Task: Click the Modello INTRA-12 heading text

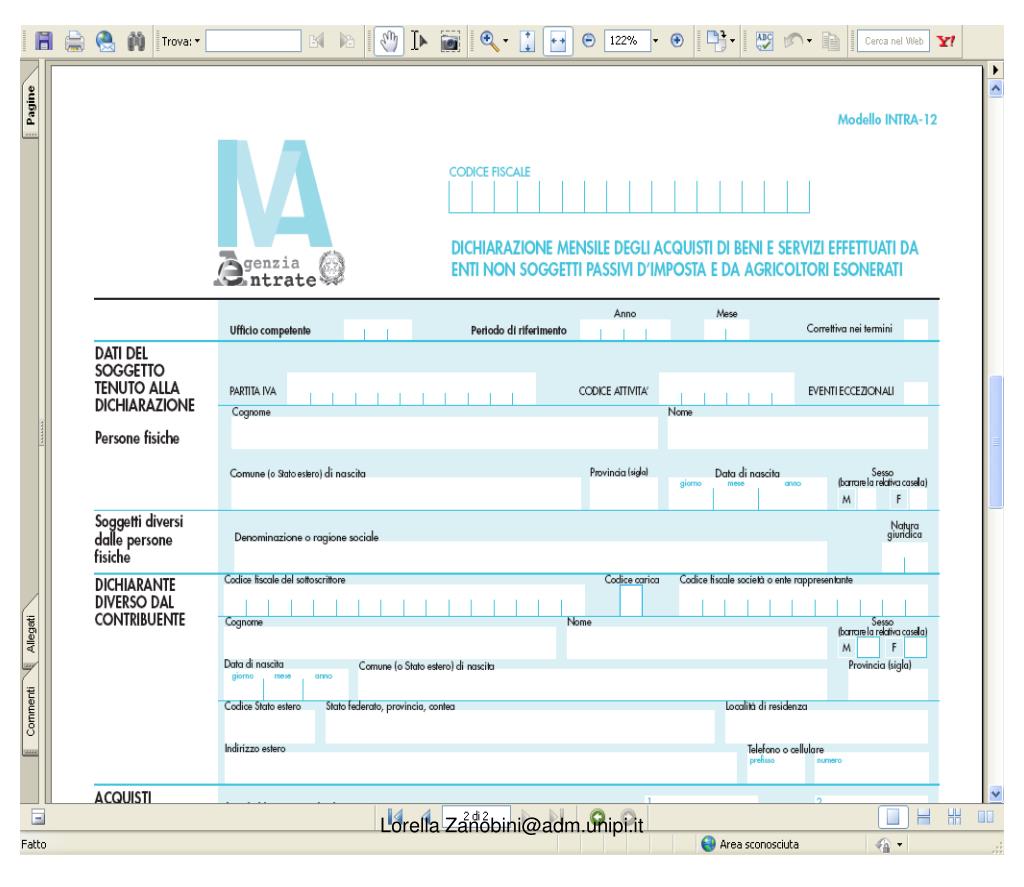Action: click(x=887, y=120)
